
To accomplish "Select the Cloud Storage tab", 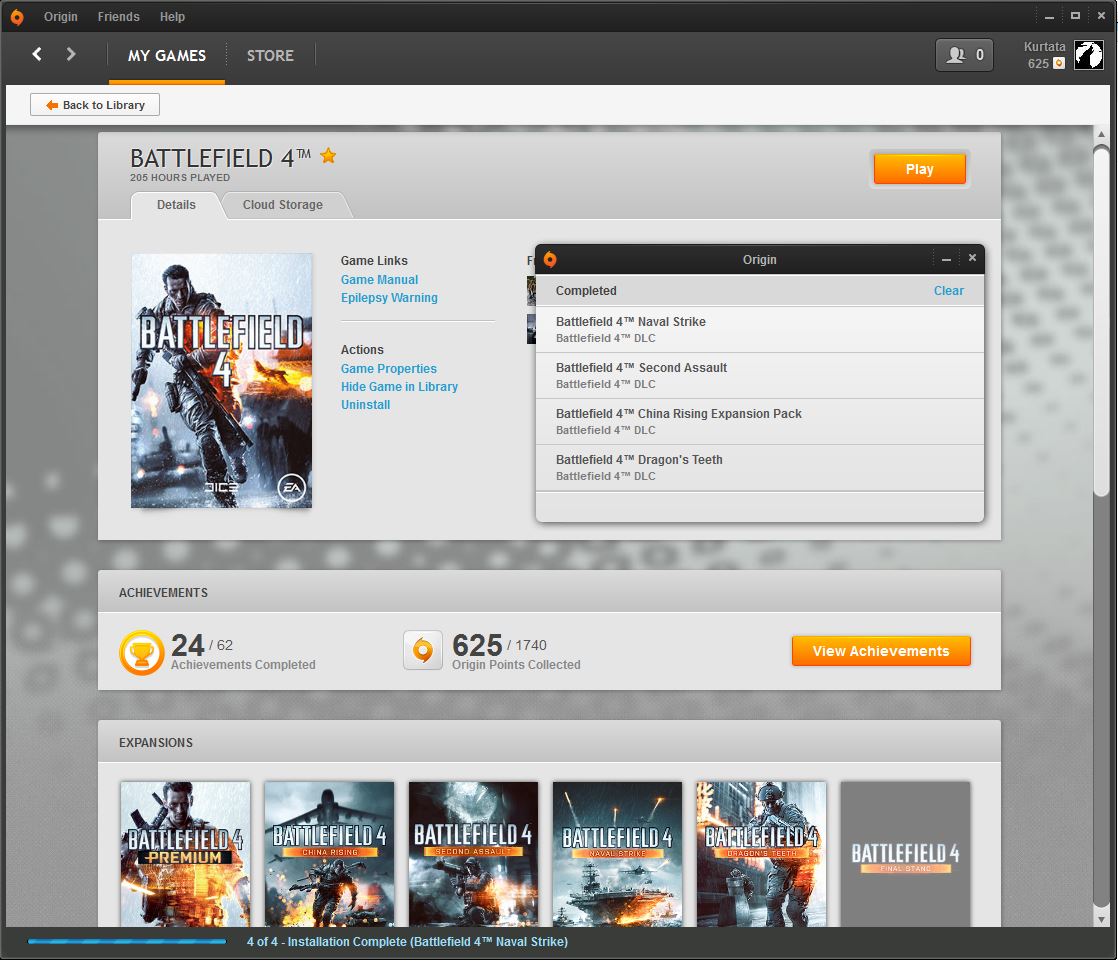I will pos(282,205).
